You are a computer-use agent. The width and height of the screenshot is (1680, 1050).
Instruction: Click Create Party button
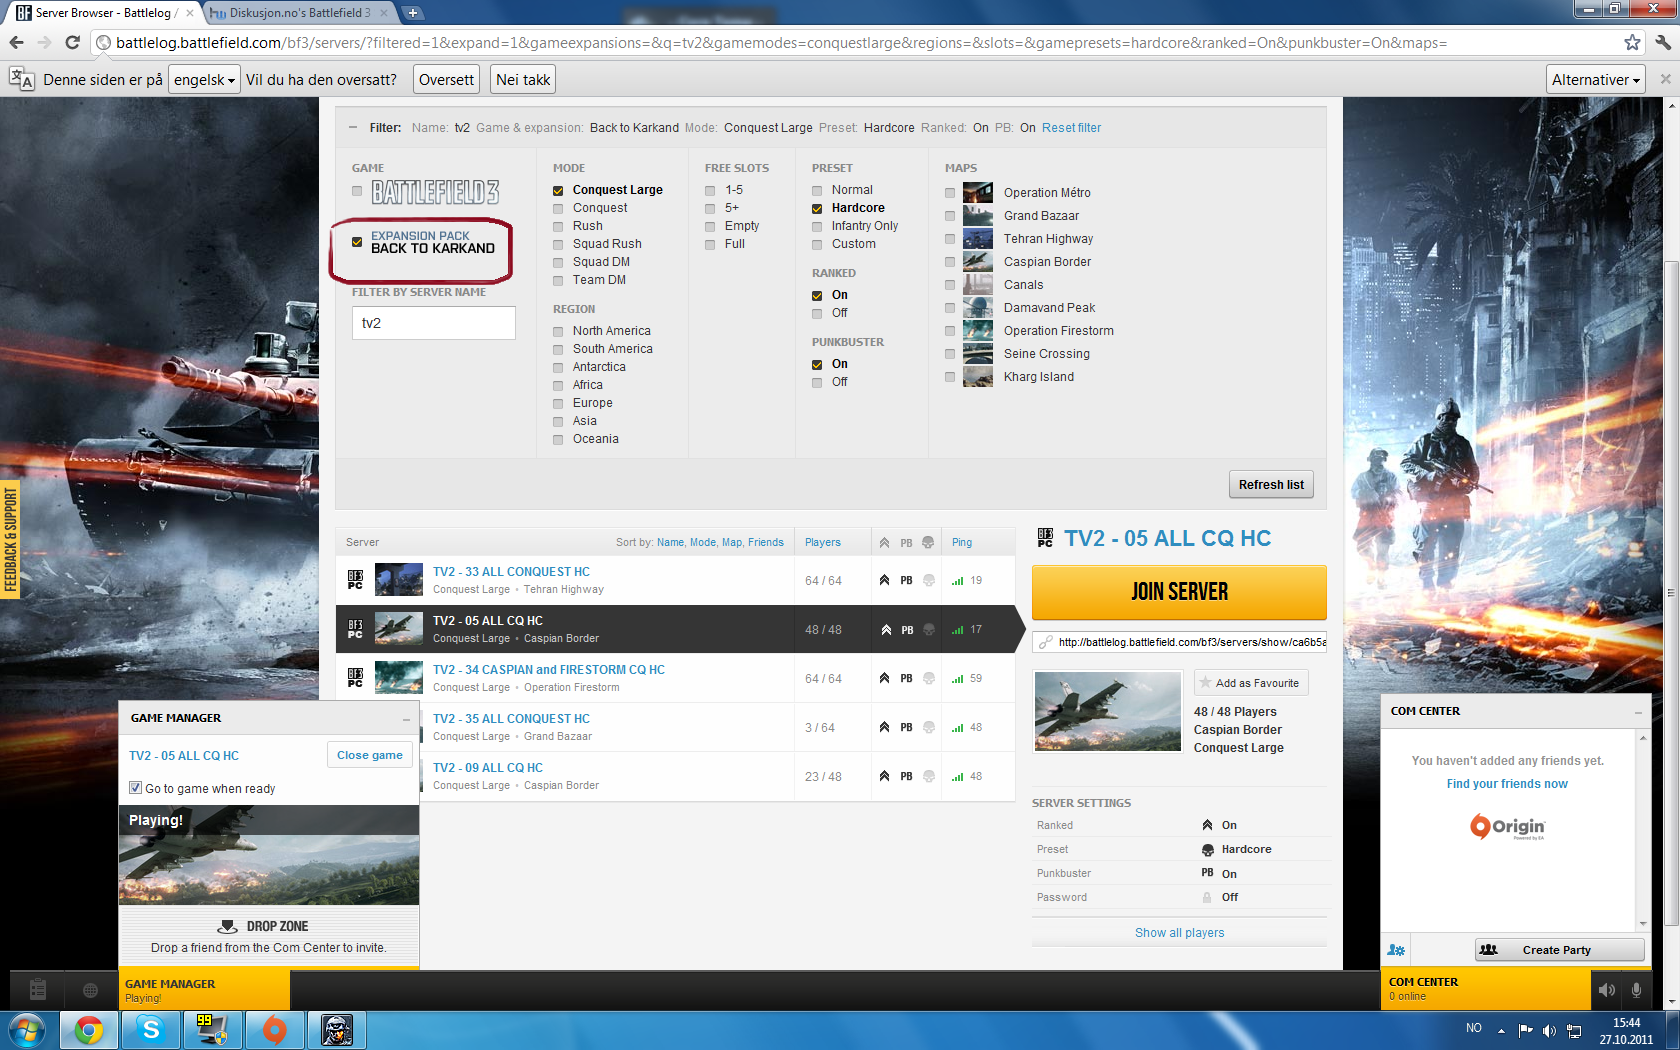click(x=1559, y=950)
